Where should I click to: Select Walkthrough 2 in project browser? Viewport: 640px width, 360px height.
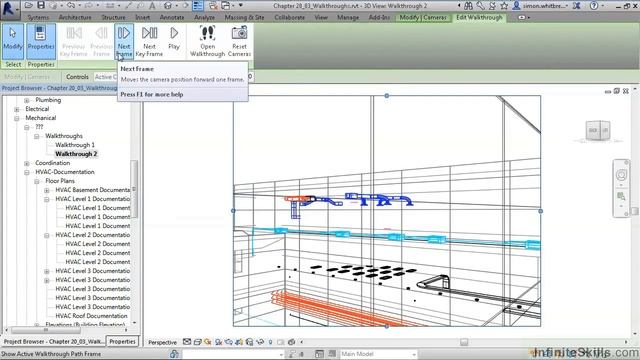click(76, 154)
